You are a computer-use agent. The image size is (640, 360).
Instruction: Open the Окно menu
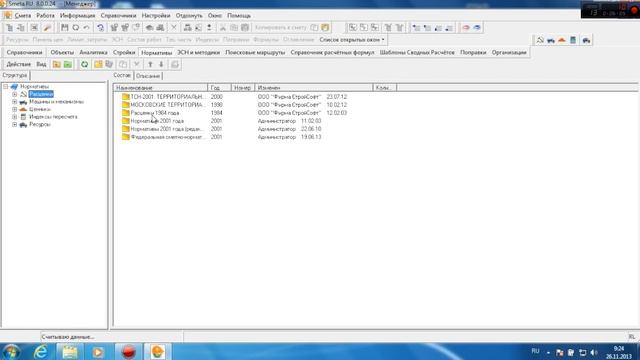(x=215, y=16)
